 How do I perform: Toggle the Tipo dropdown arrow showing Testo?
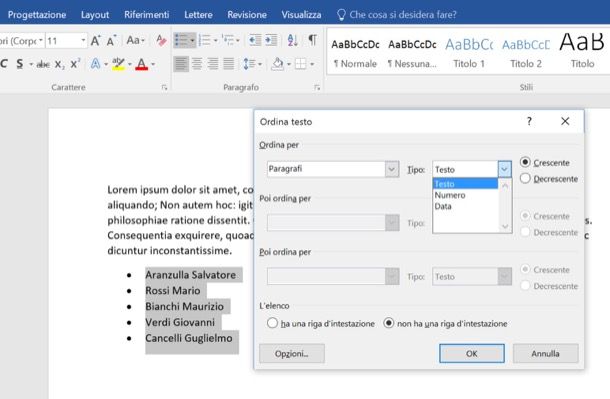(x=504, y=169)
